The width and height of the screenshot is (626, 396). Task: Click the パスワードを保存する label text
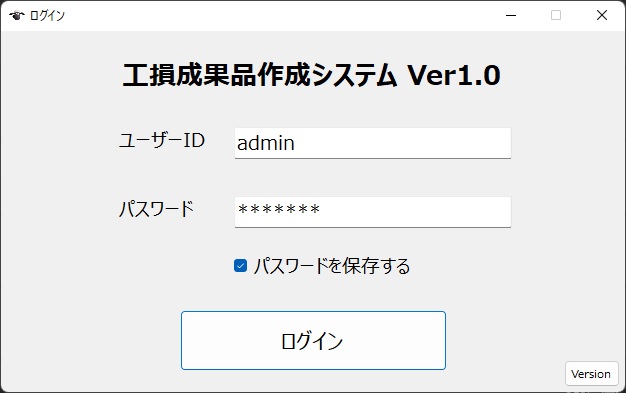[332, 266]
